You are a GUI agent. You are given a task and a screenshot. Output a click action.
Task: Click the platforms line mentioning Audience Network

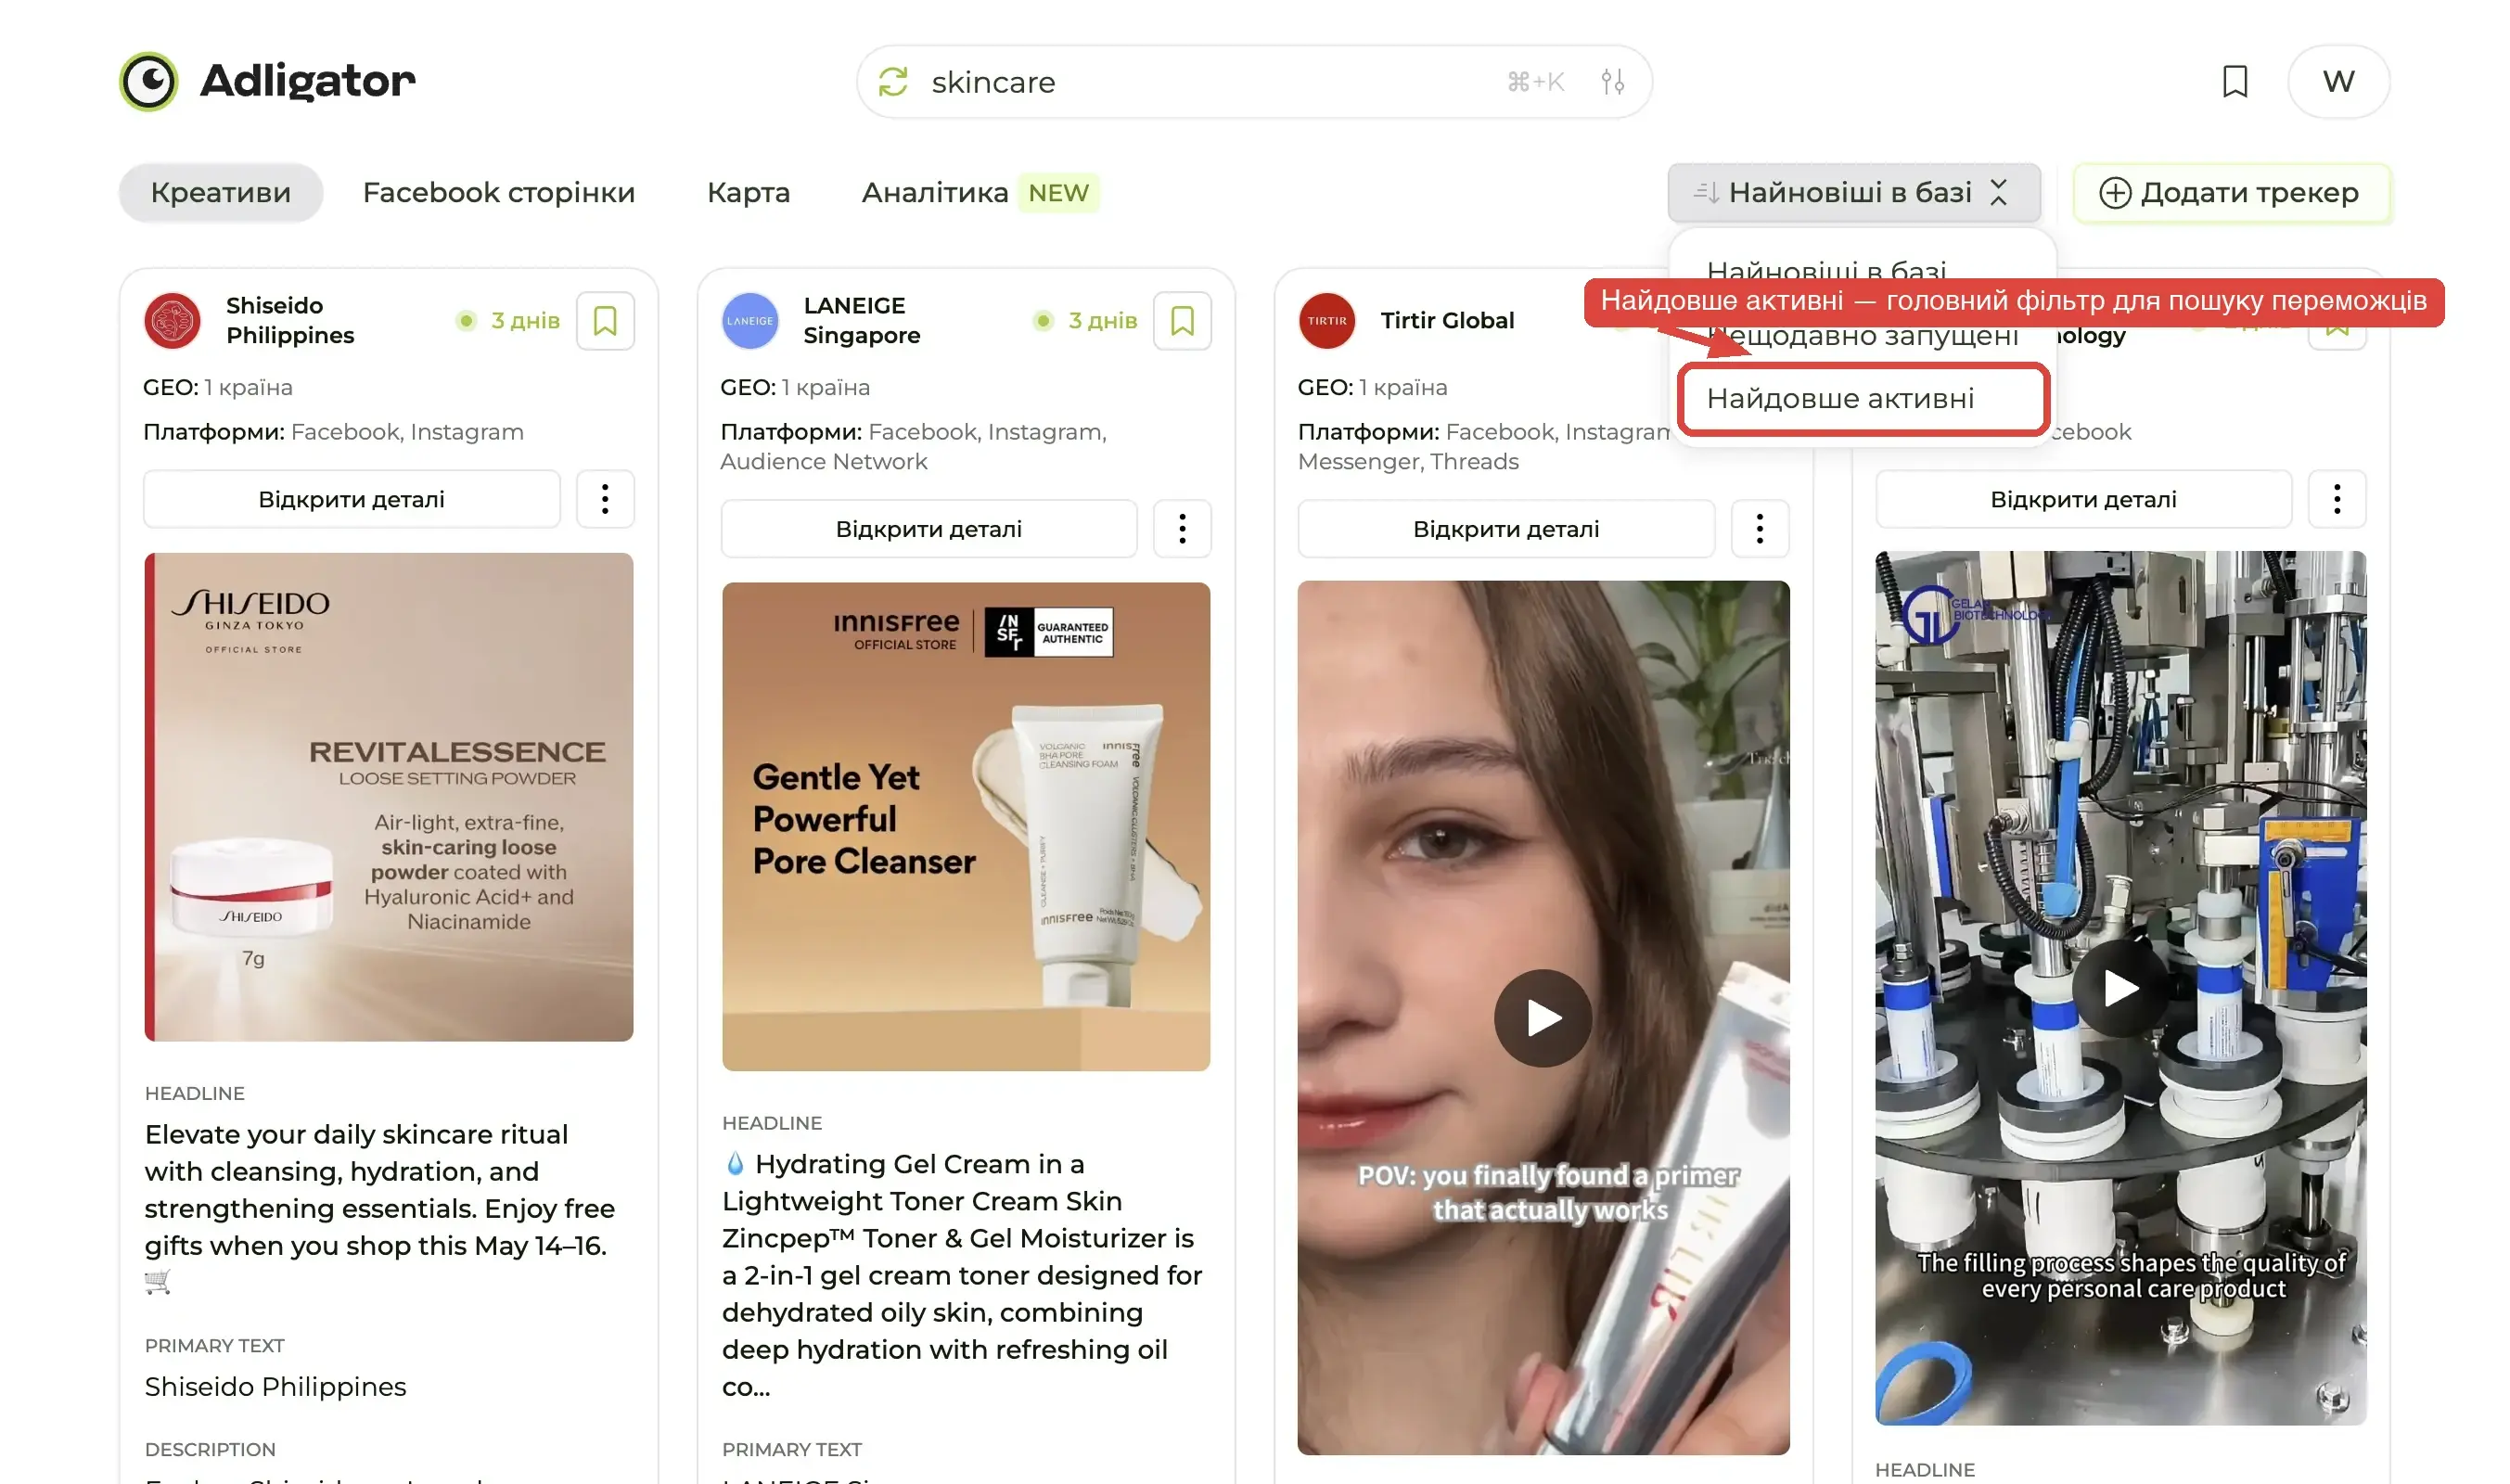coord(913,447)
